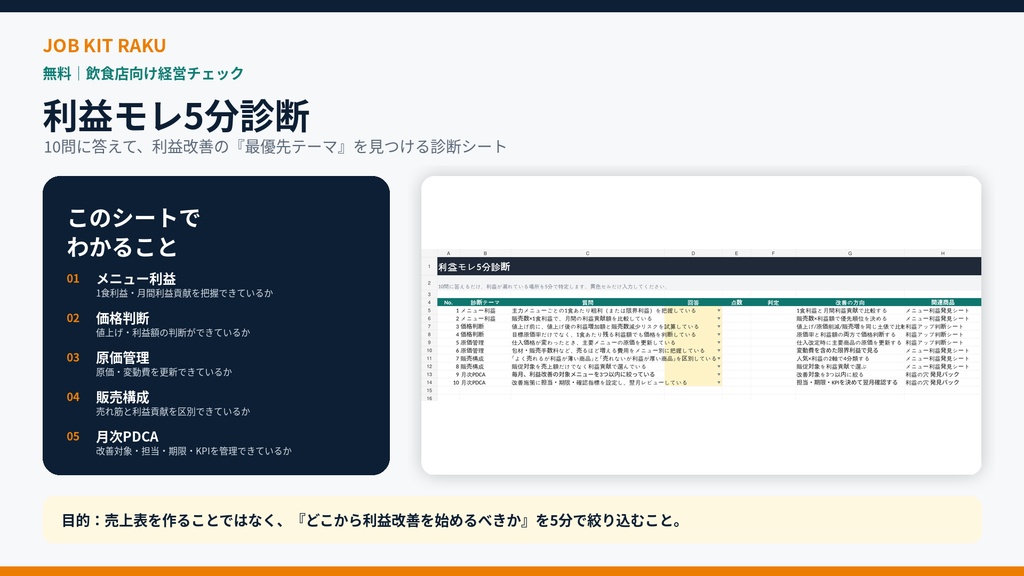
Task: Select the instruction text in spreadsheet row 2
Action: point(552,286)
